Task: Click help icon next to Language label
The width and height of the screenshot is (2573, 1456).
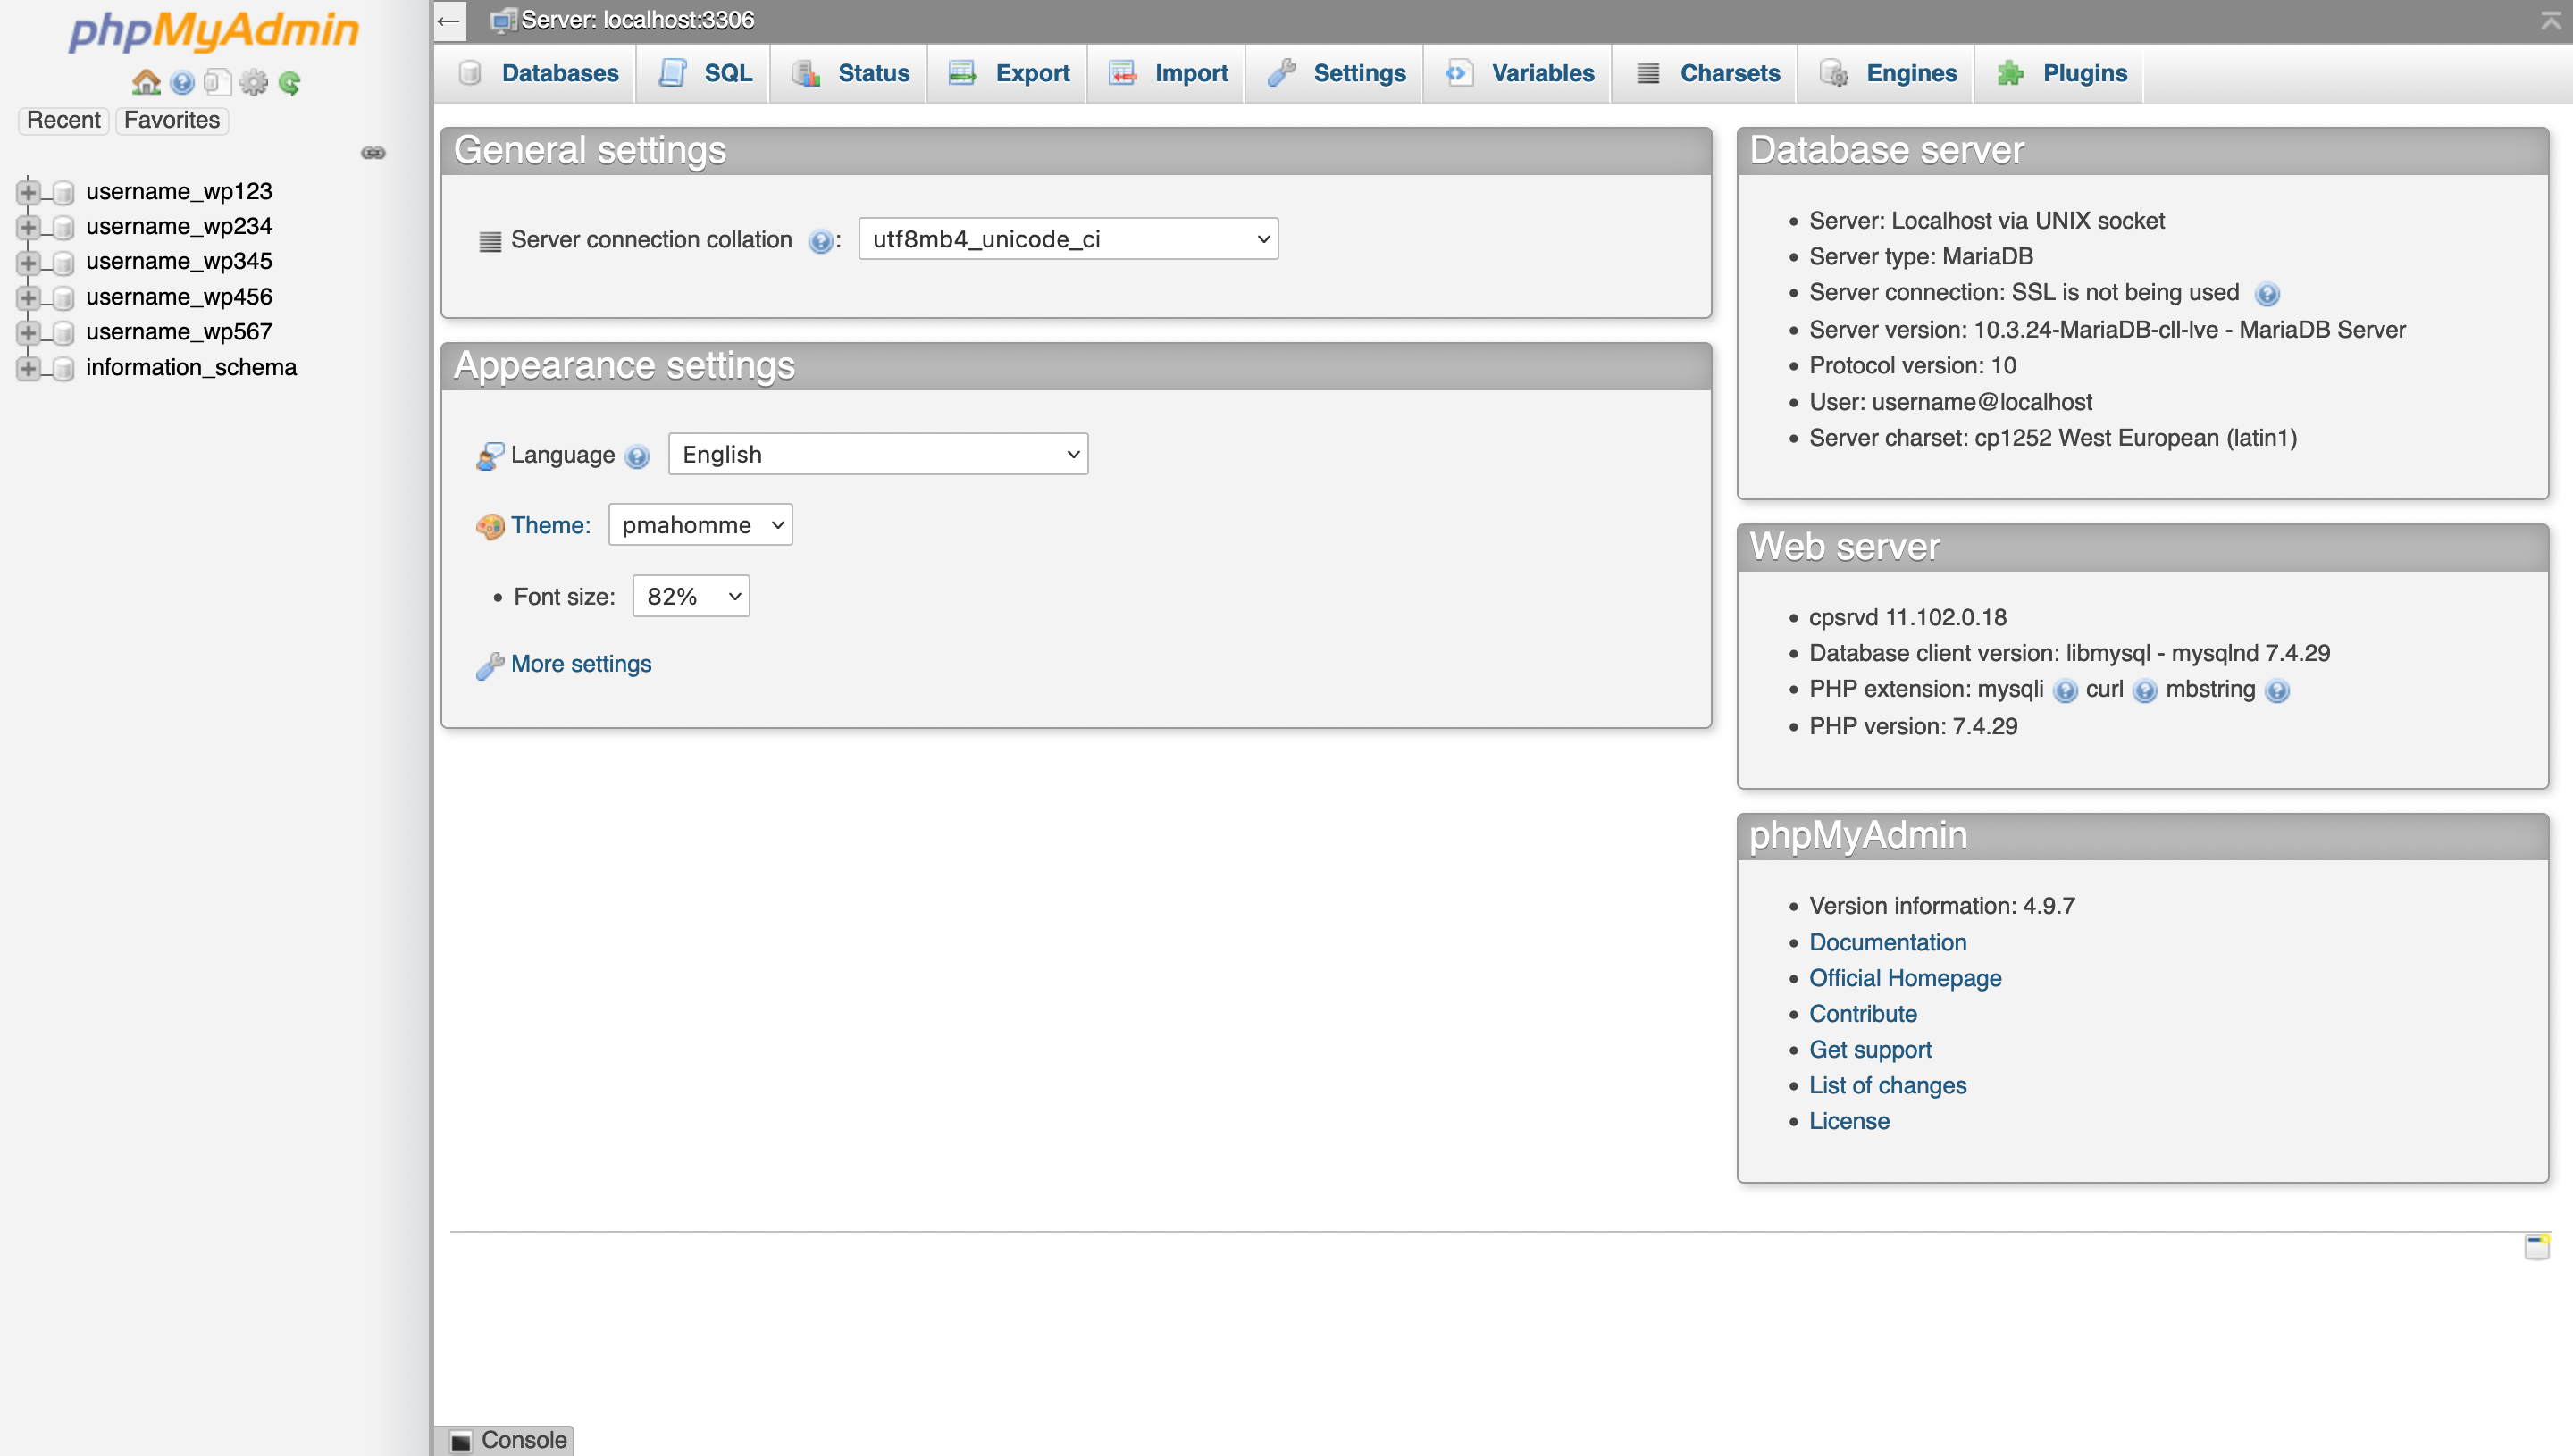Action: [637, 457]
